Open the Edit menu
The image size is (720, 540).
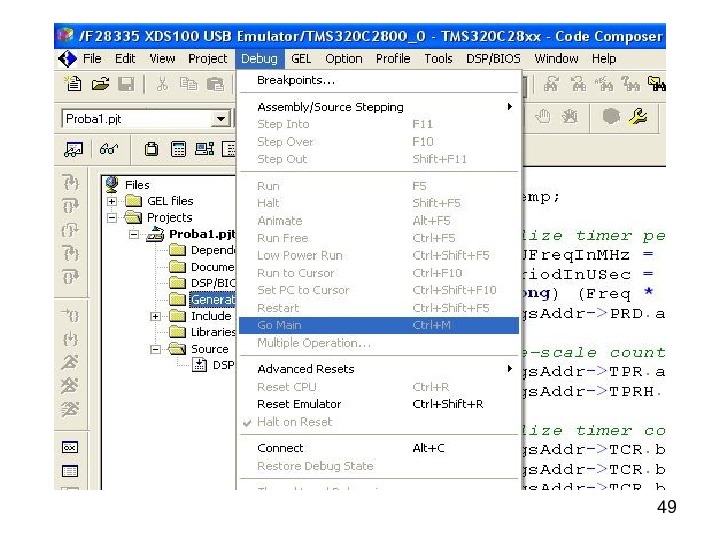pos(125,59)
